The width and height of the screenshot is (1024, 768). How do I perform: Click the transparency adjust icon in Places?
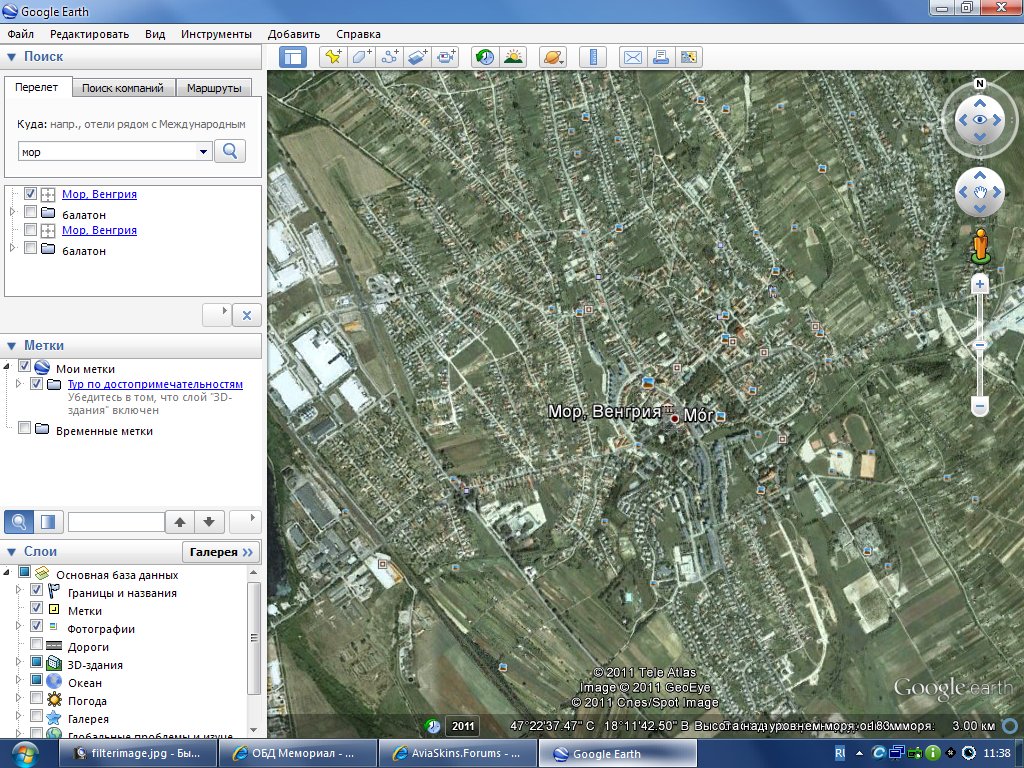click(x=48, y=522)
